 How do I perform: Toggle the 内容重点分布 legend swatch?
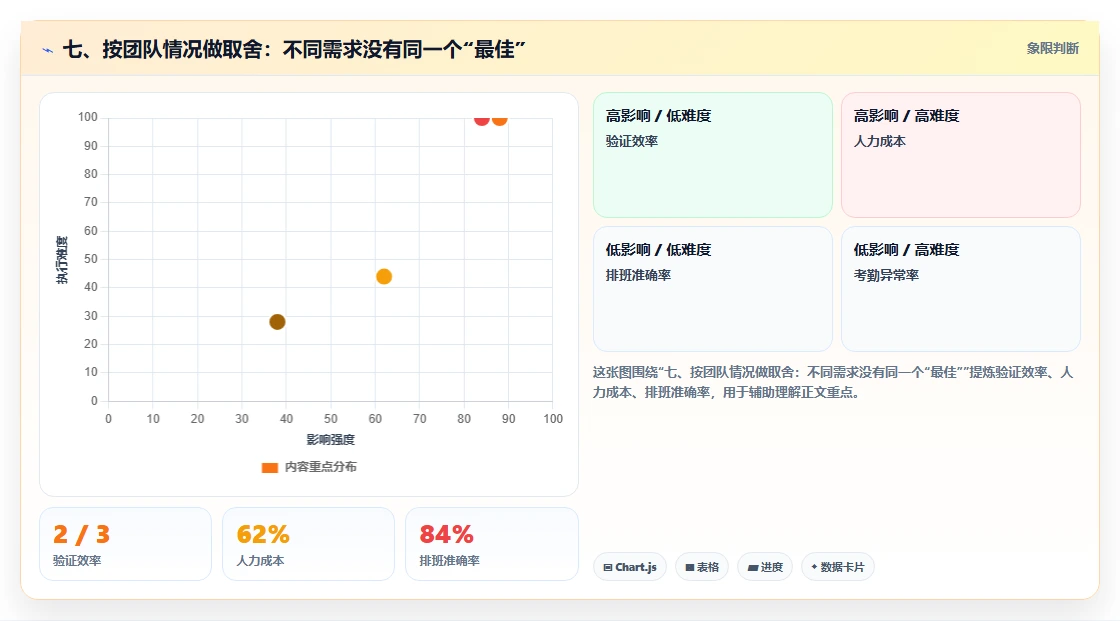269,467
